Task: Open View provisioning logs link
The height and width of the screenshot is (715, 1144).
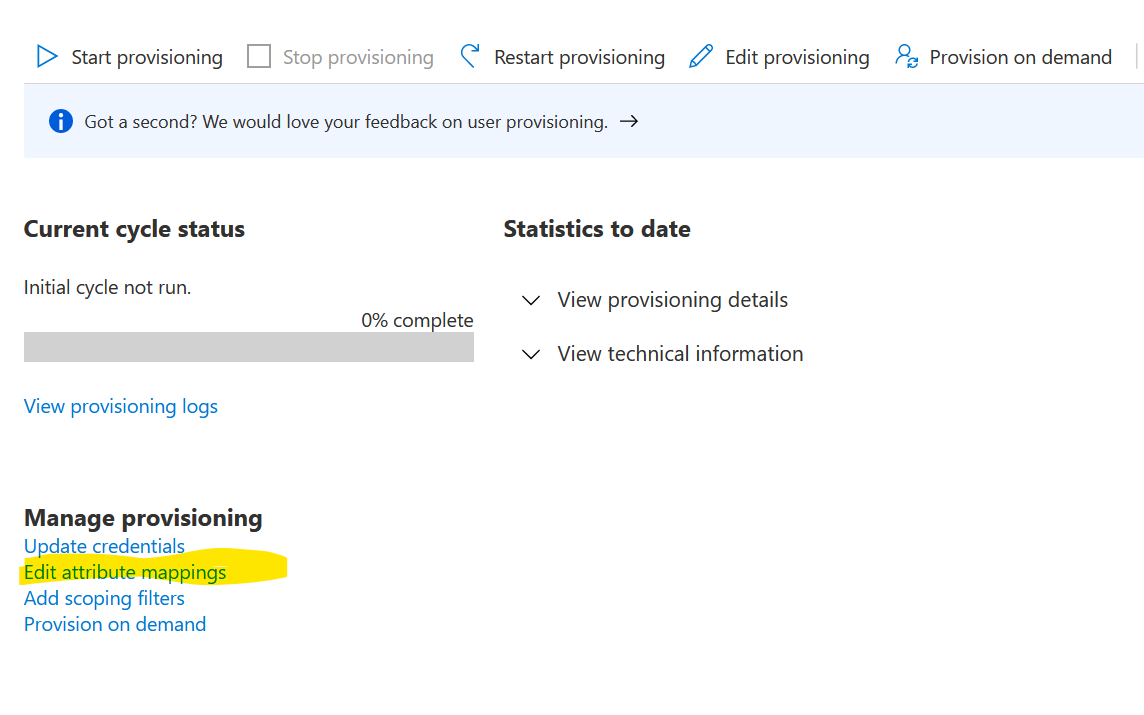Action: point(120,406)
